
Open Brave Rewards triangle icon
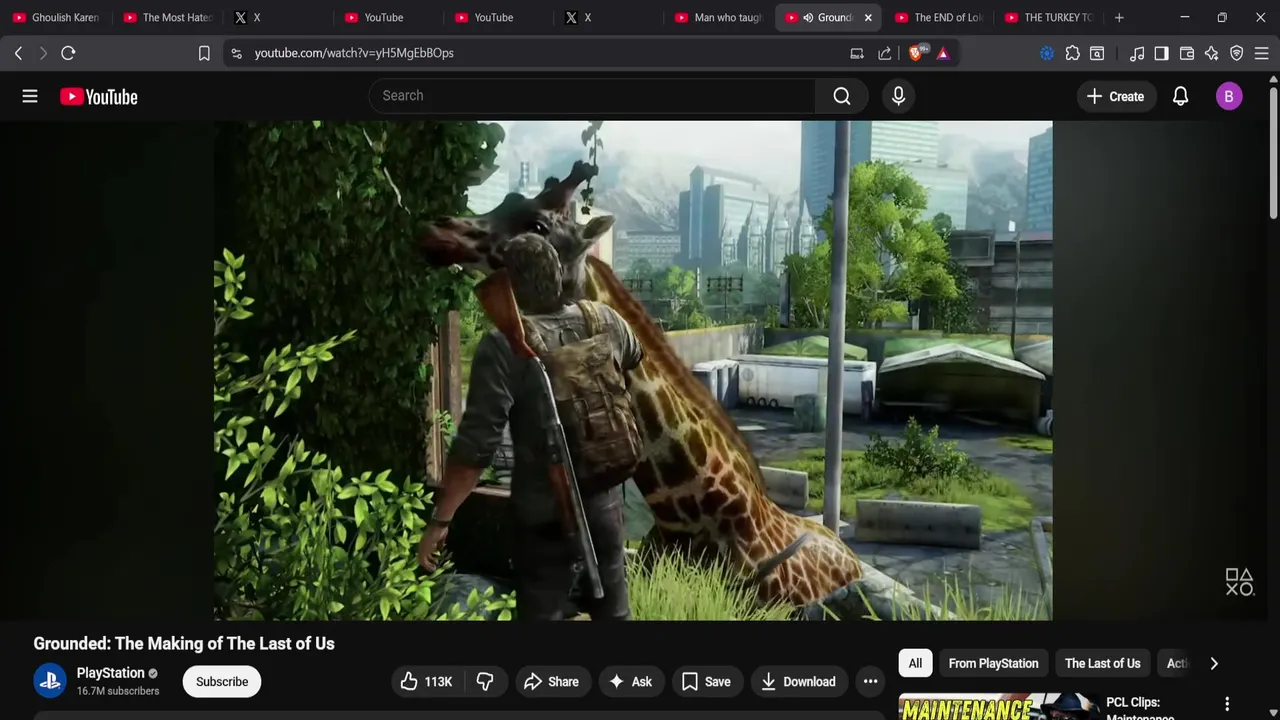[943, 53]
